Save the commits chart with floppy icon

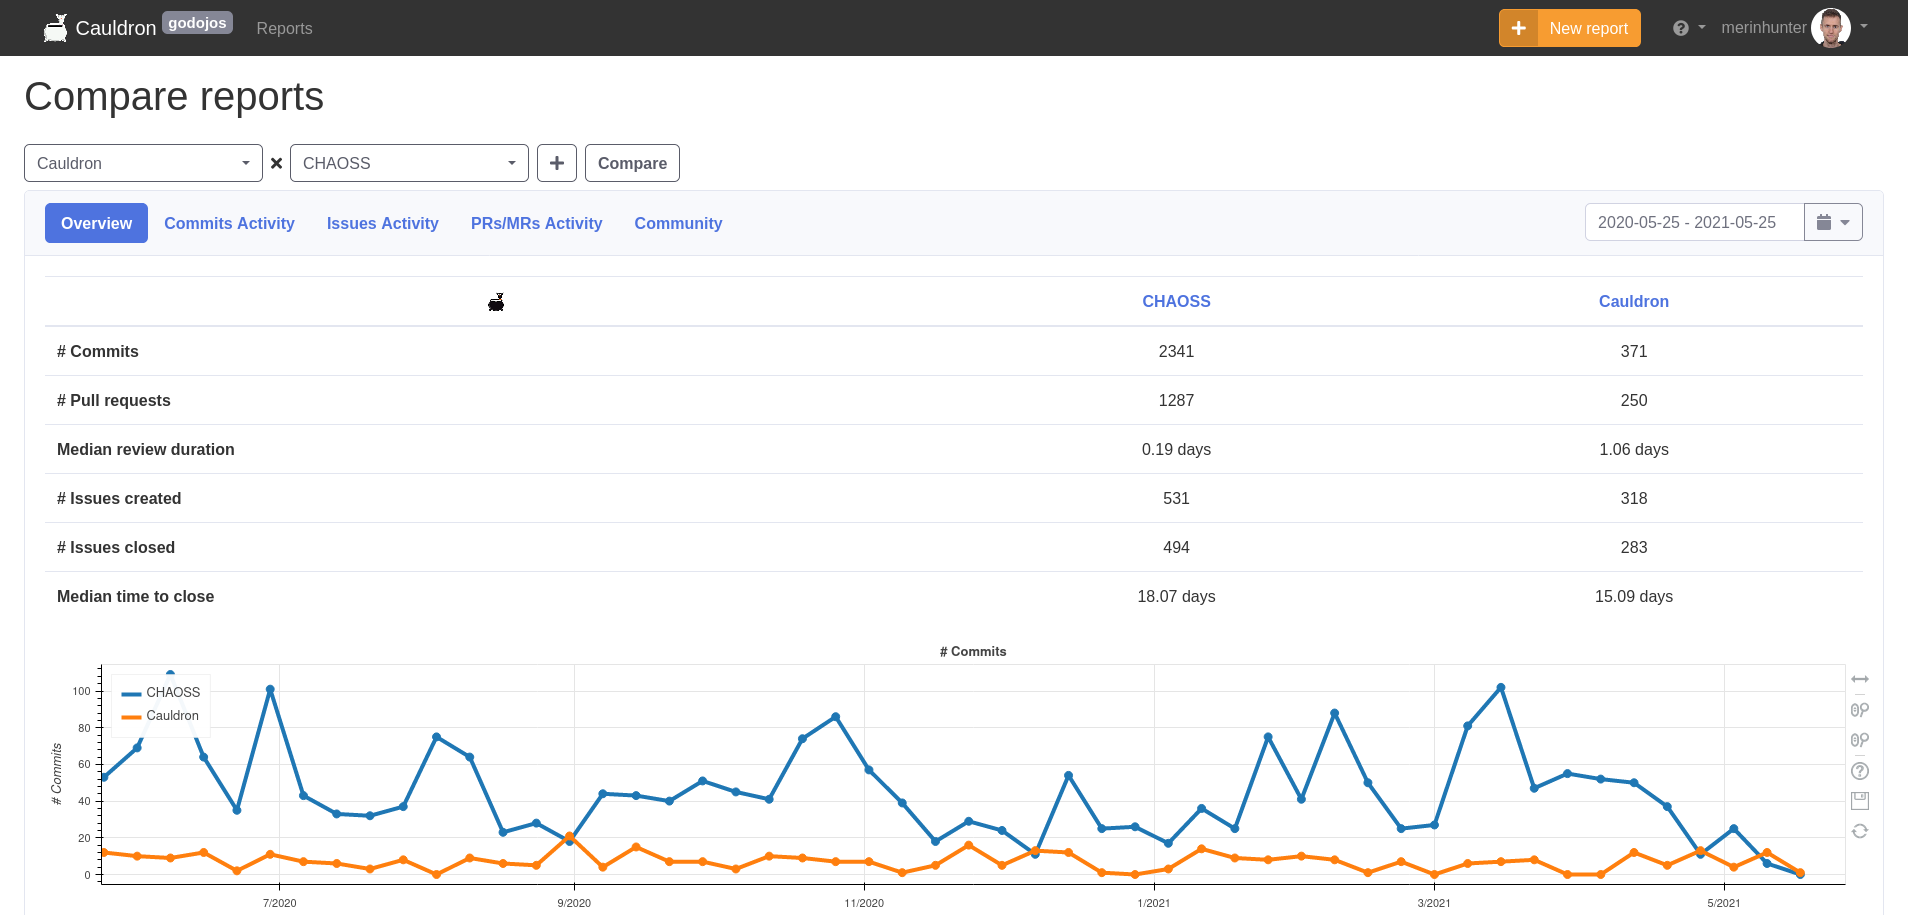pos(1860,801)
